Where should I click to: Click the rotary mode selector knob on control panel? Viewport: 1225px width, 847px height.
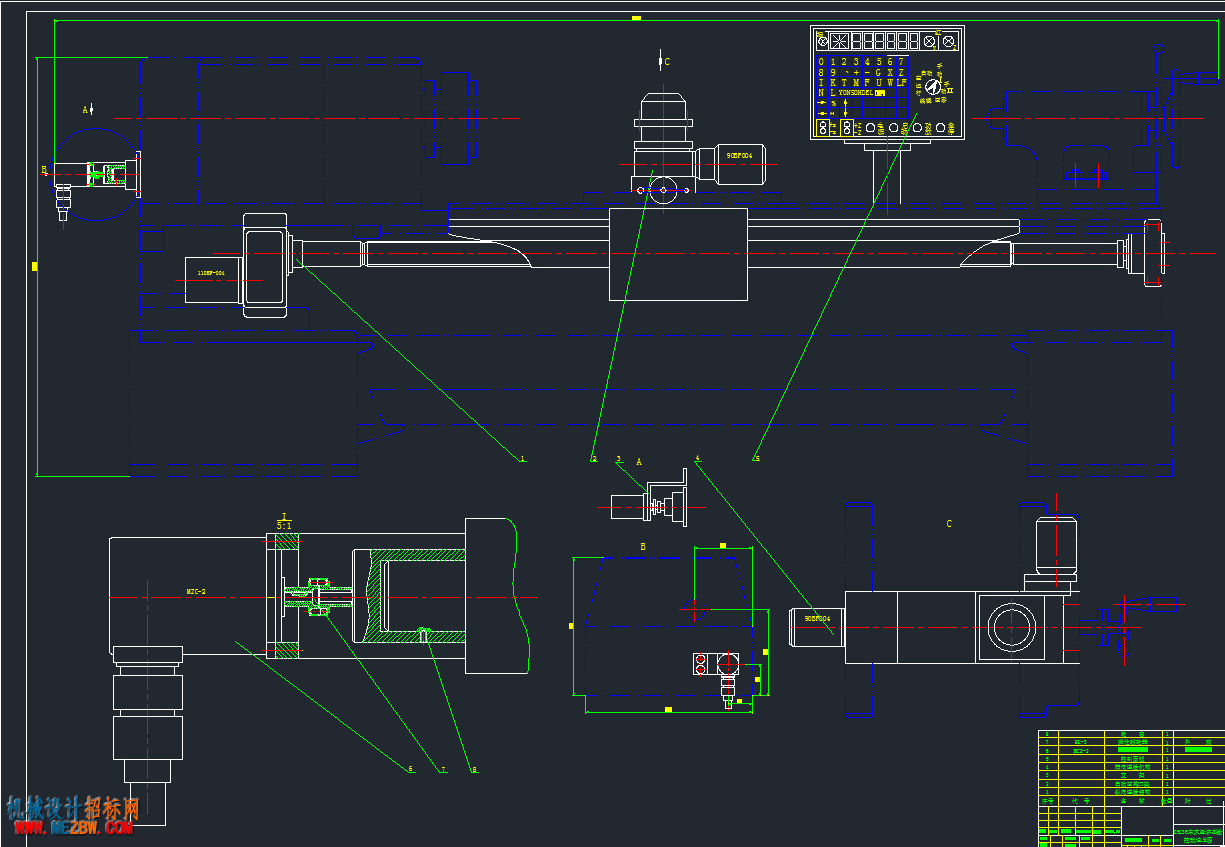click(933, 87)
